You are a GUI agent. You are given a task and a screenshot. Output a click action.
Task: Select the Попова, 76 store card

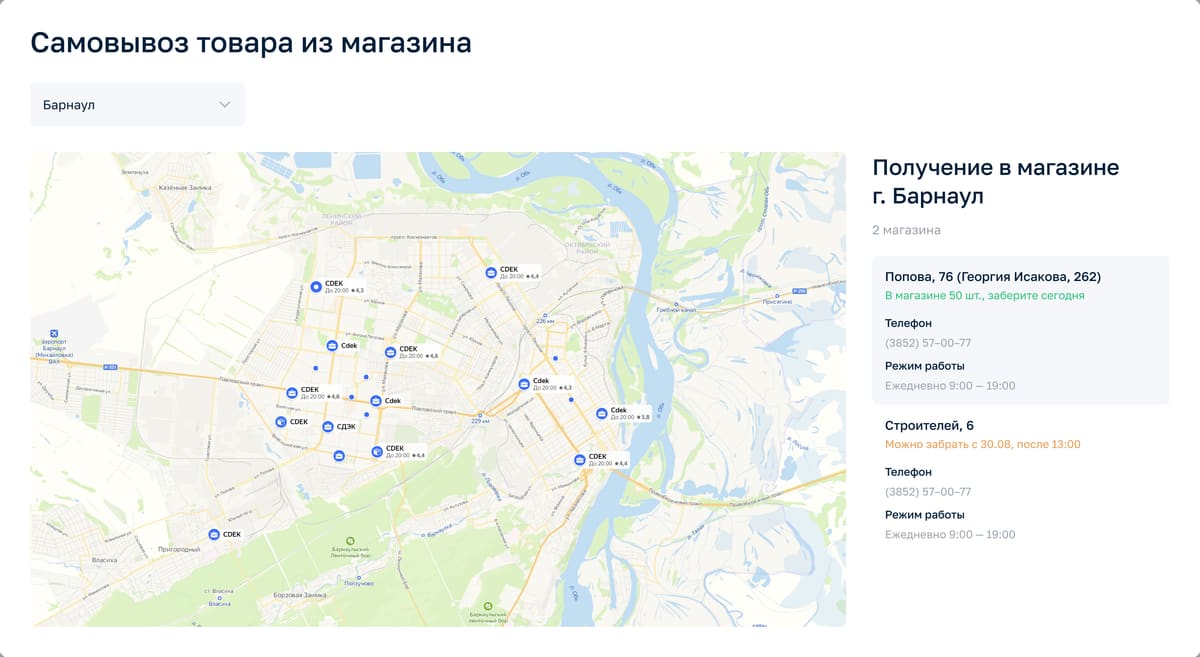point(1020,330)
